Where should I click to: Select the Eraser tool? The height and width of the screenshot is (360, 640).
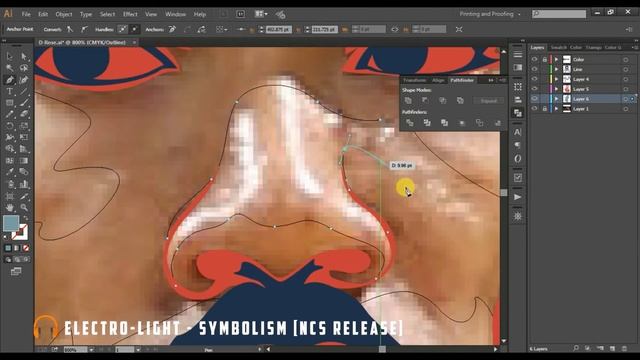pyautogui.click(x=24, y=114)
